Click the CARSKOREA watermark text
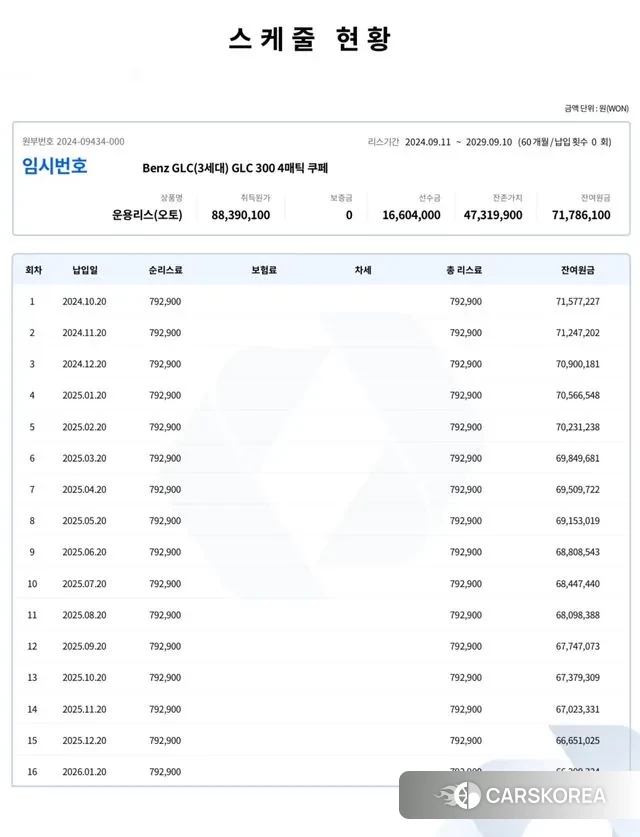Image resolution: width=640 pixels, height=837 pixels. click(545, 796)
